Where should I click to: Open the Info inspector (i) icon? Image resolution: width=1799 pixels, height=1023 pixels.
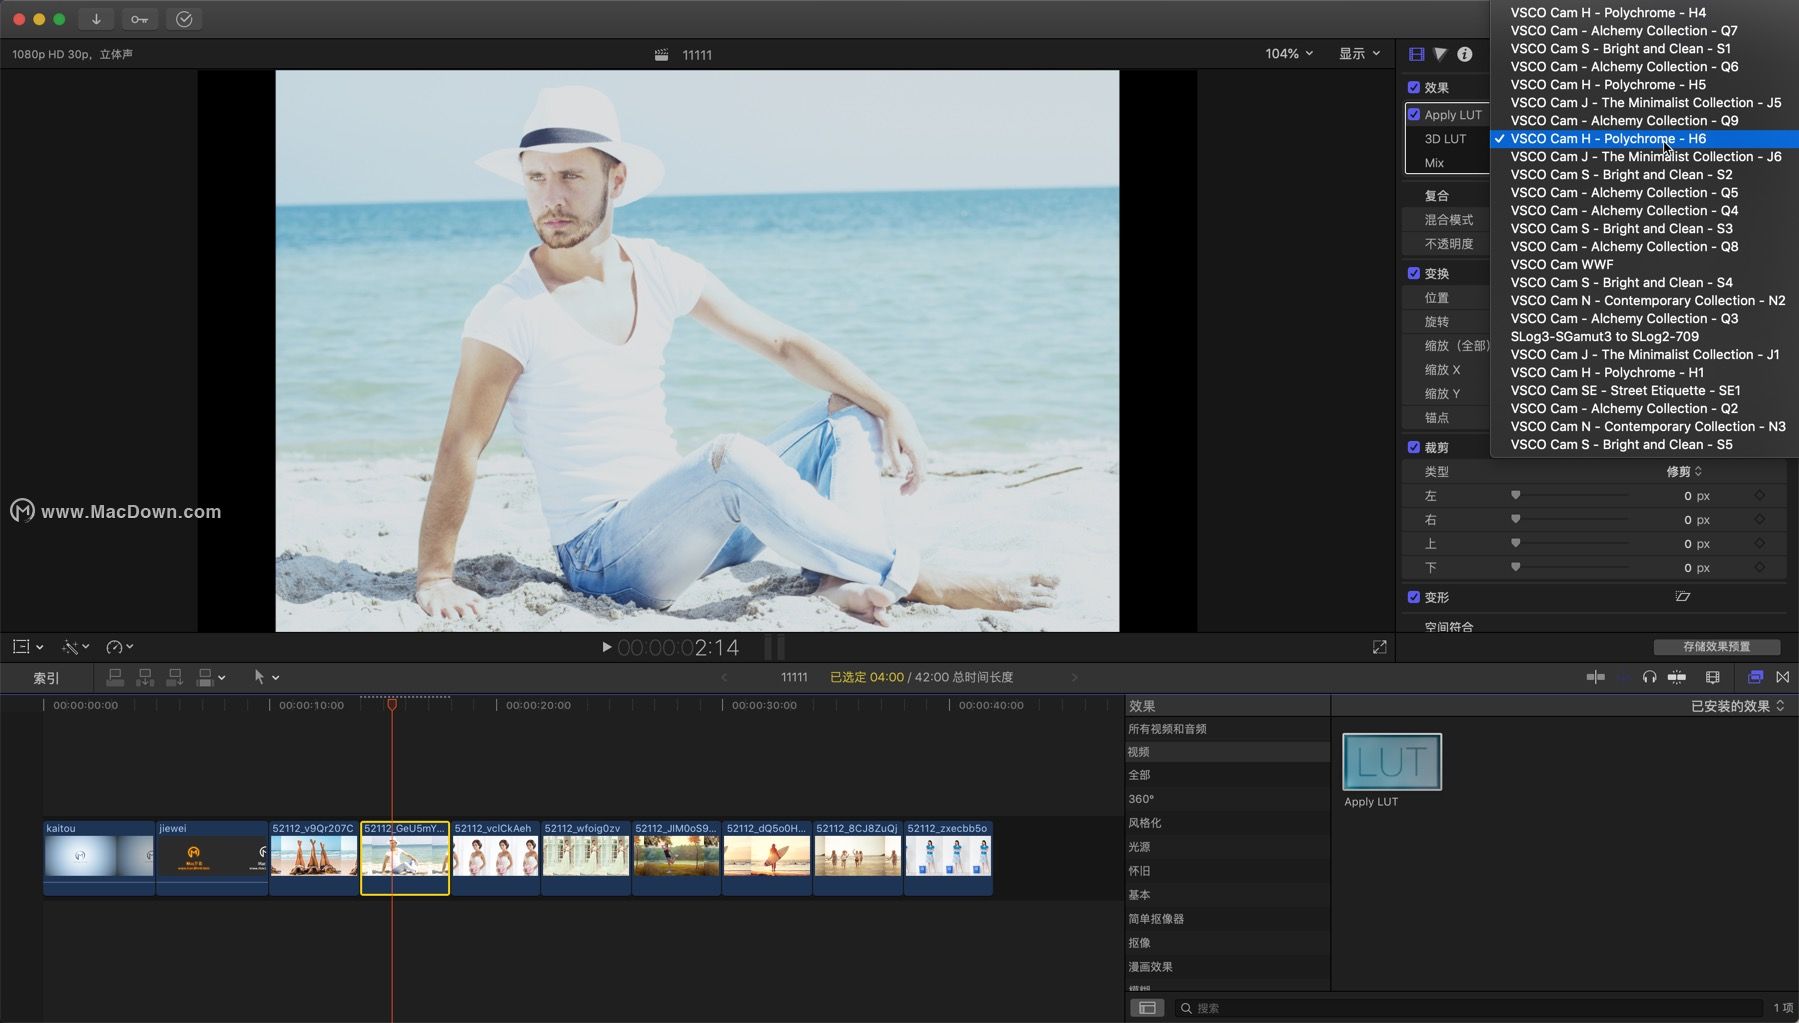1465,54
